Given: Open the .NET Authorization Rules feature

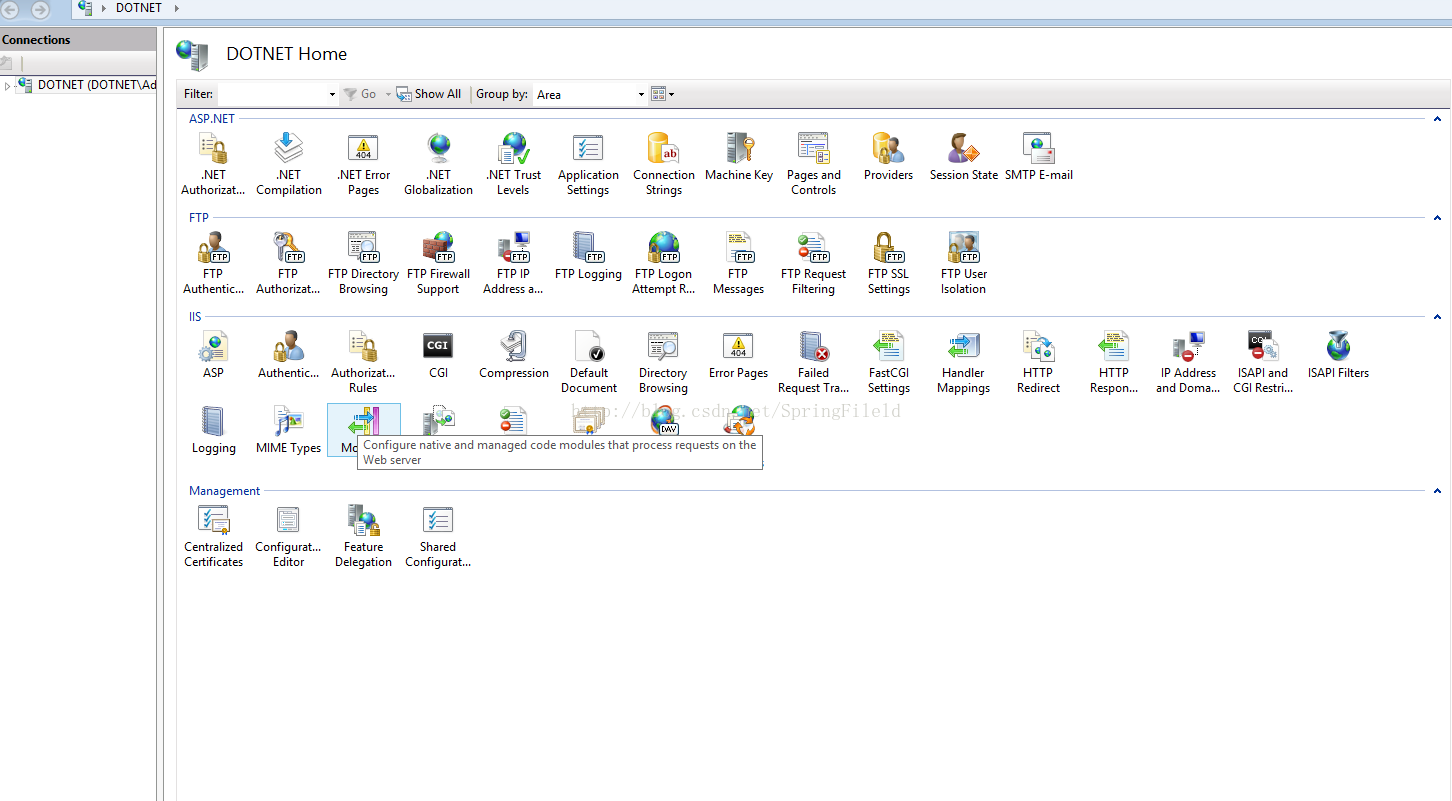Looking at the screenshot, I should coord(213,165).
